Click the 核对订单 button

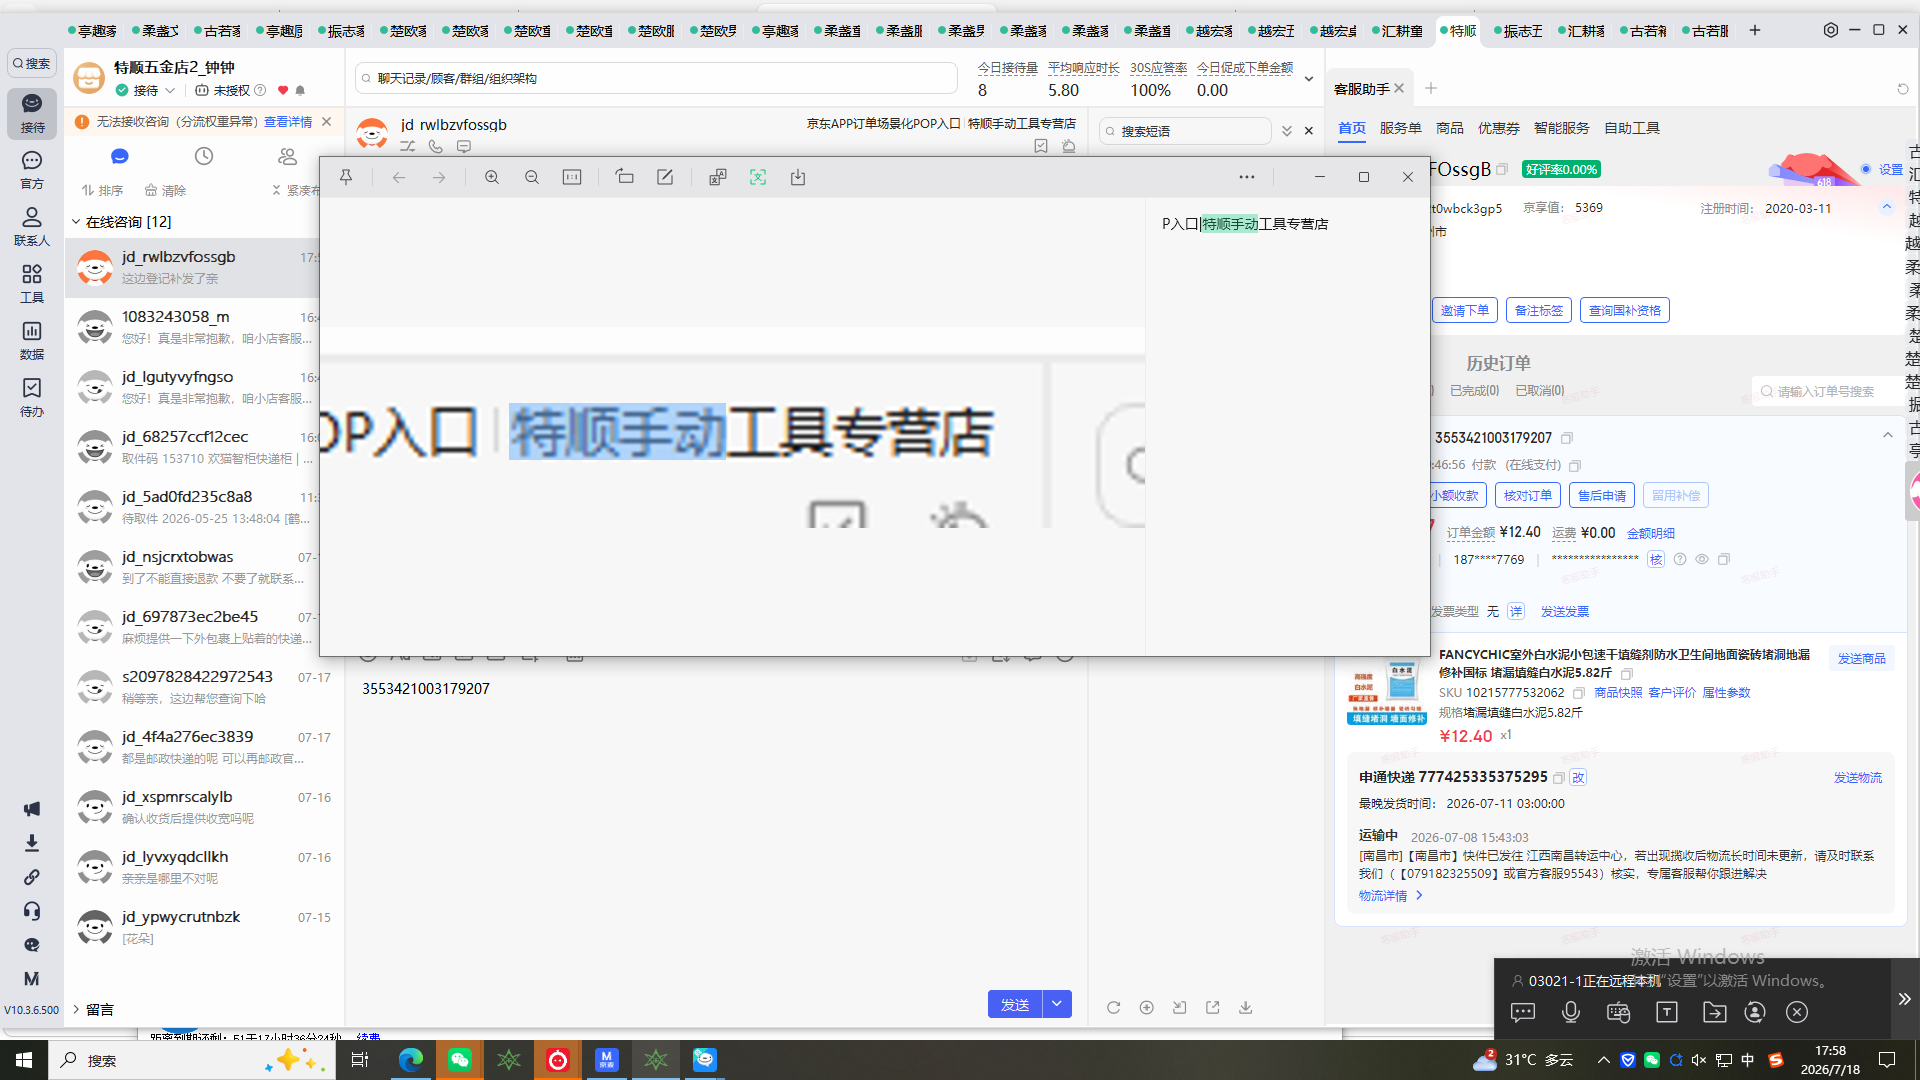click(x=1528, y=495)
